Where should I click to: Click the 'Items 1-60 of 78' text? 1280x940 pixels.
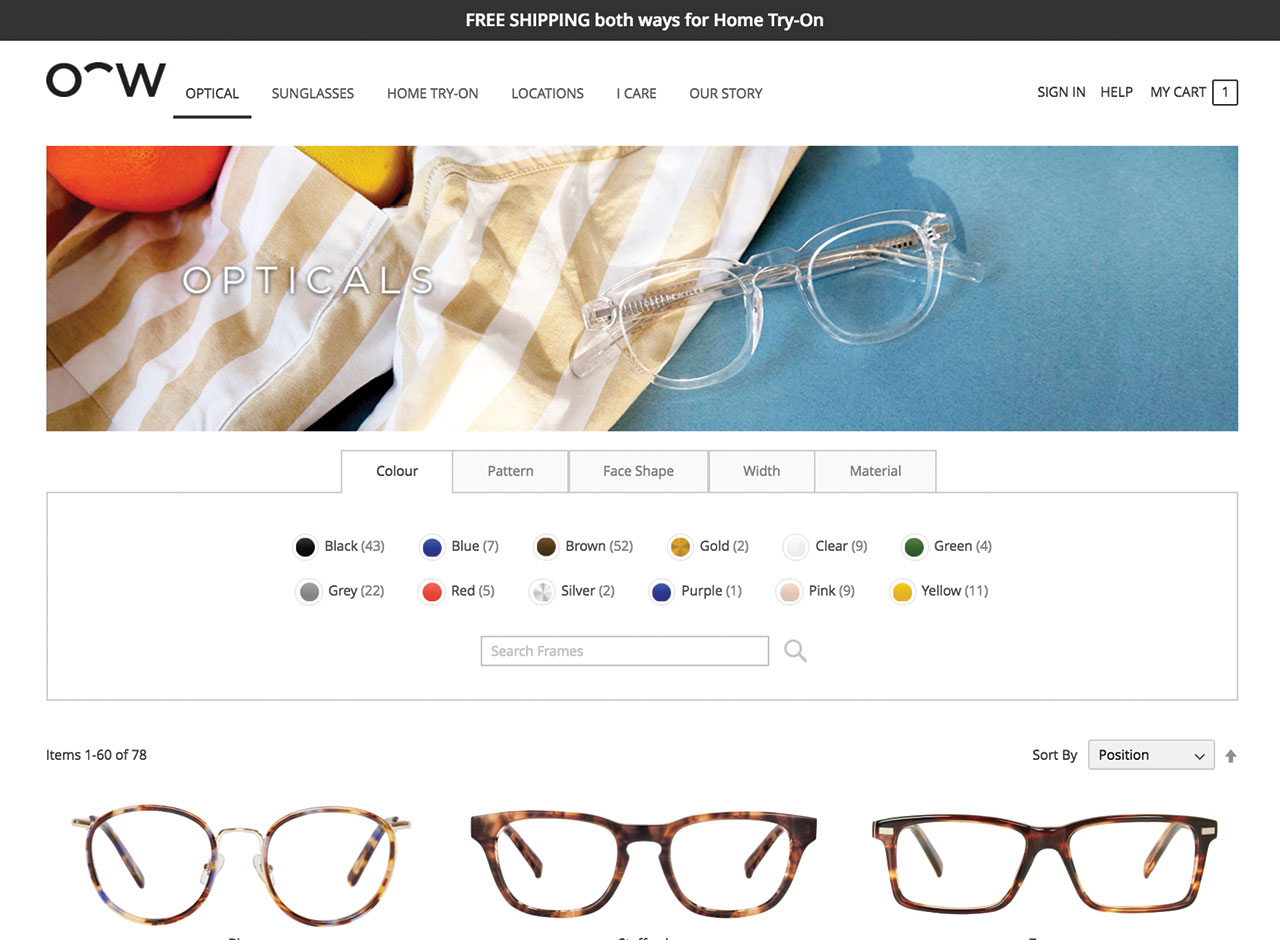click(x=96, y=755)
